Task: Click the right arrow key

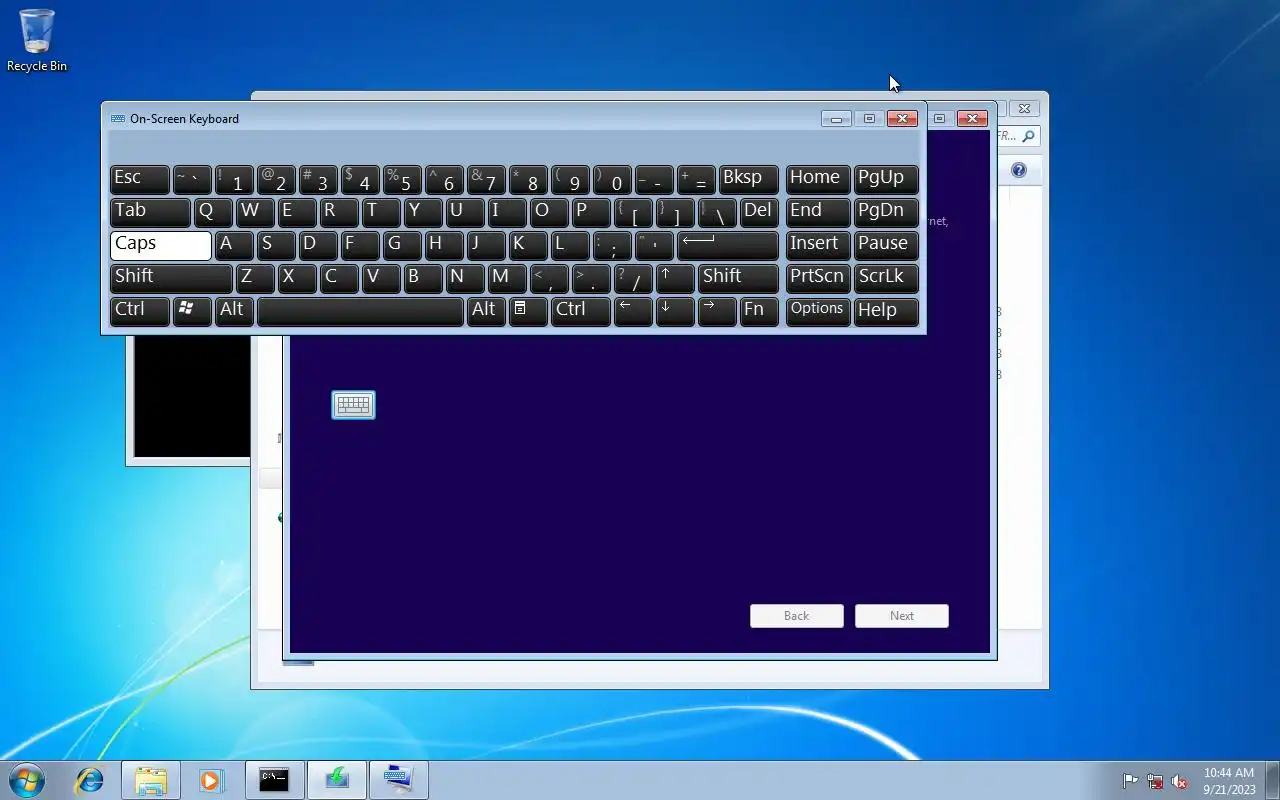Action: pos(717,311)
